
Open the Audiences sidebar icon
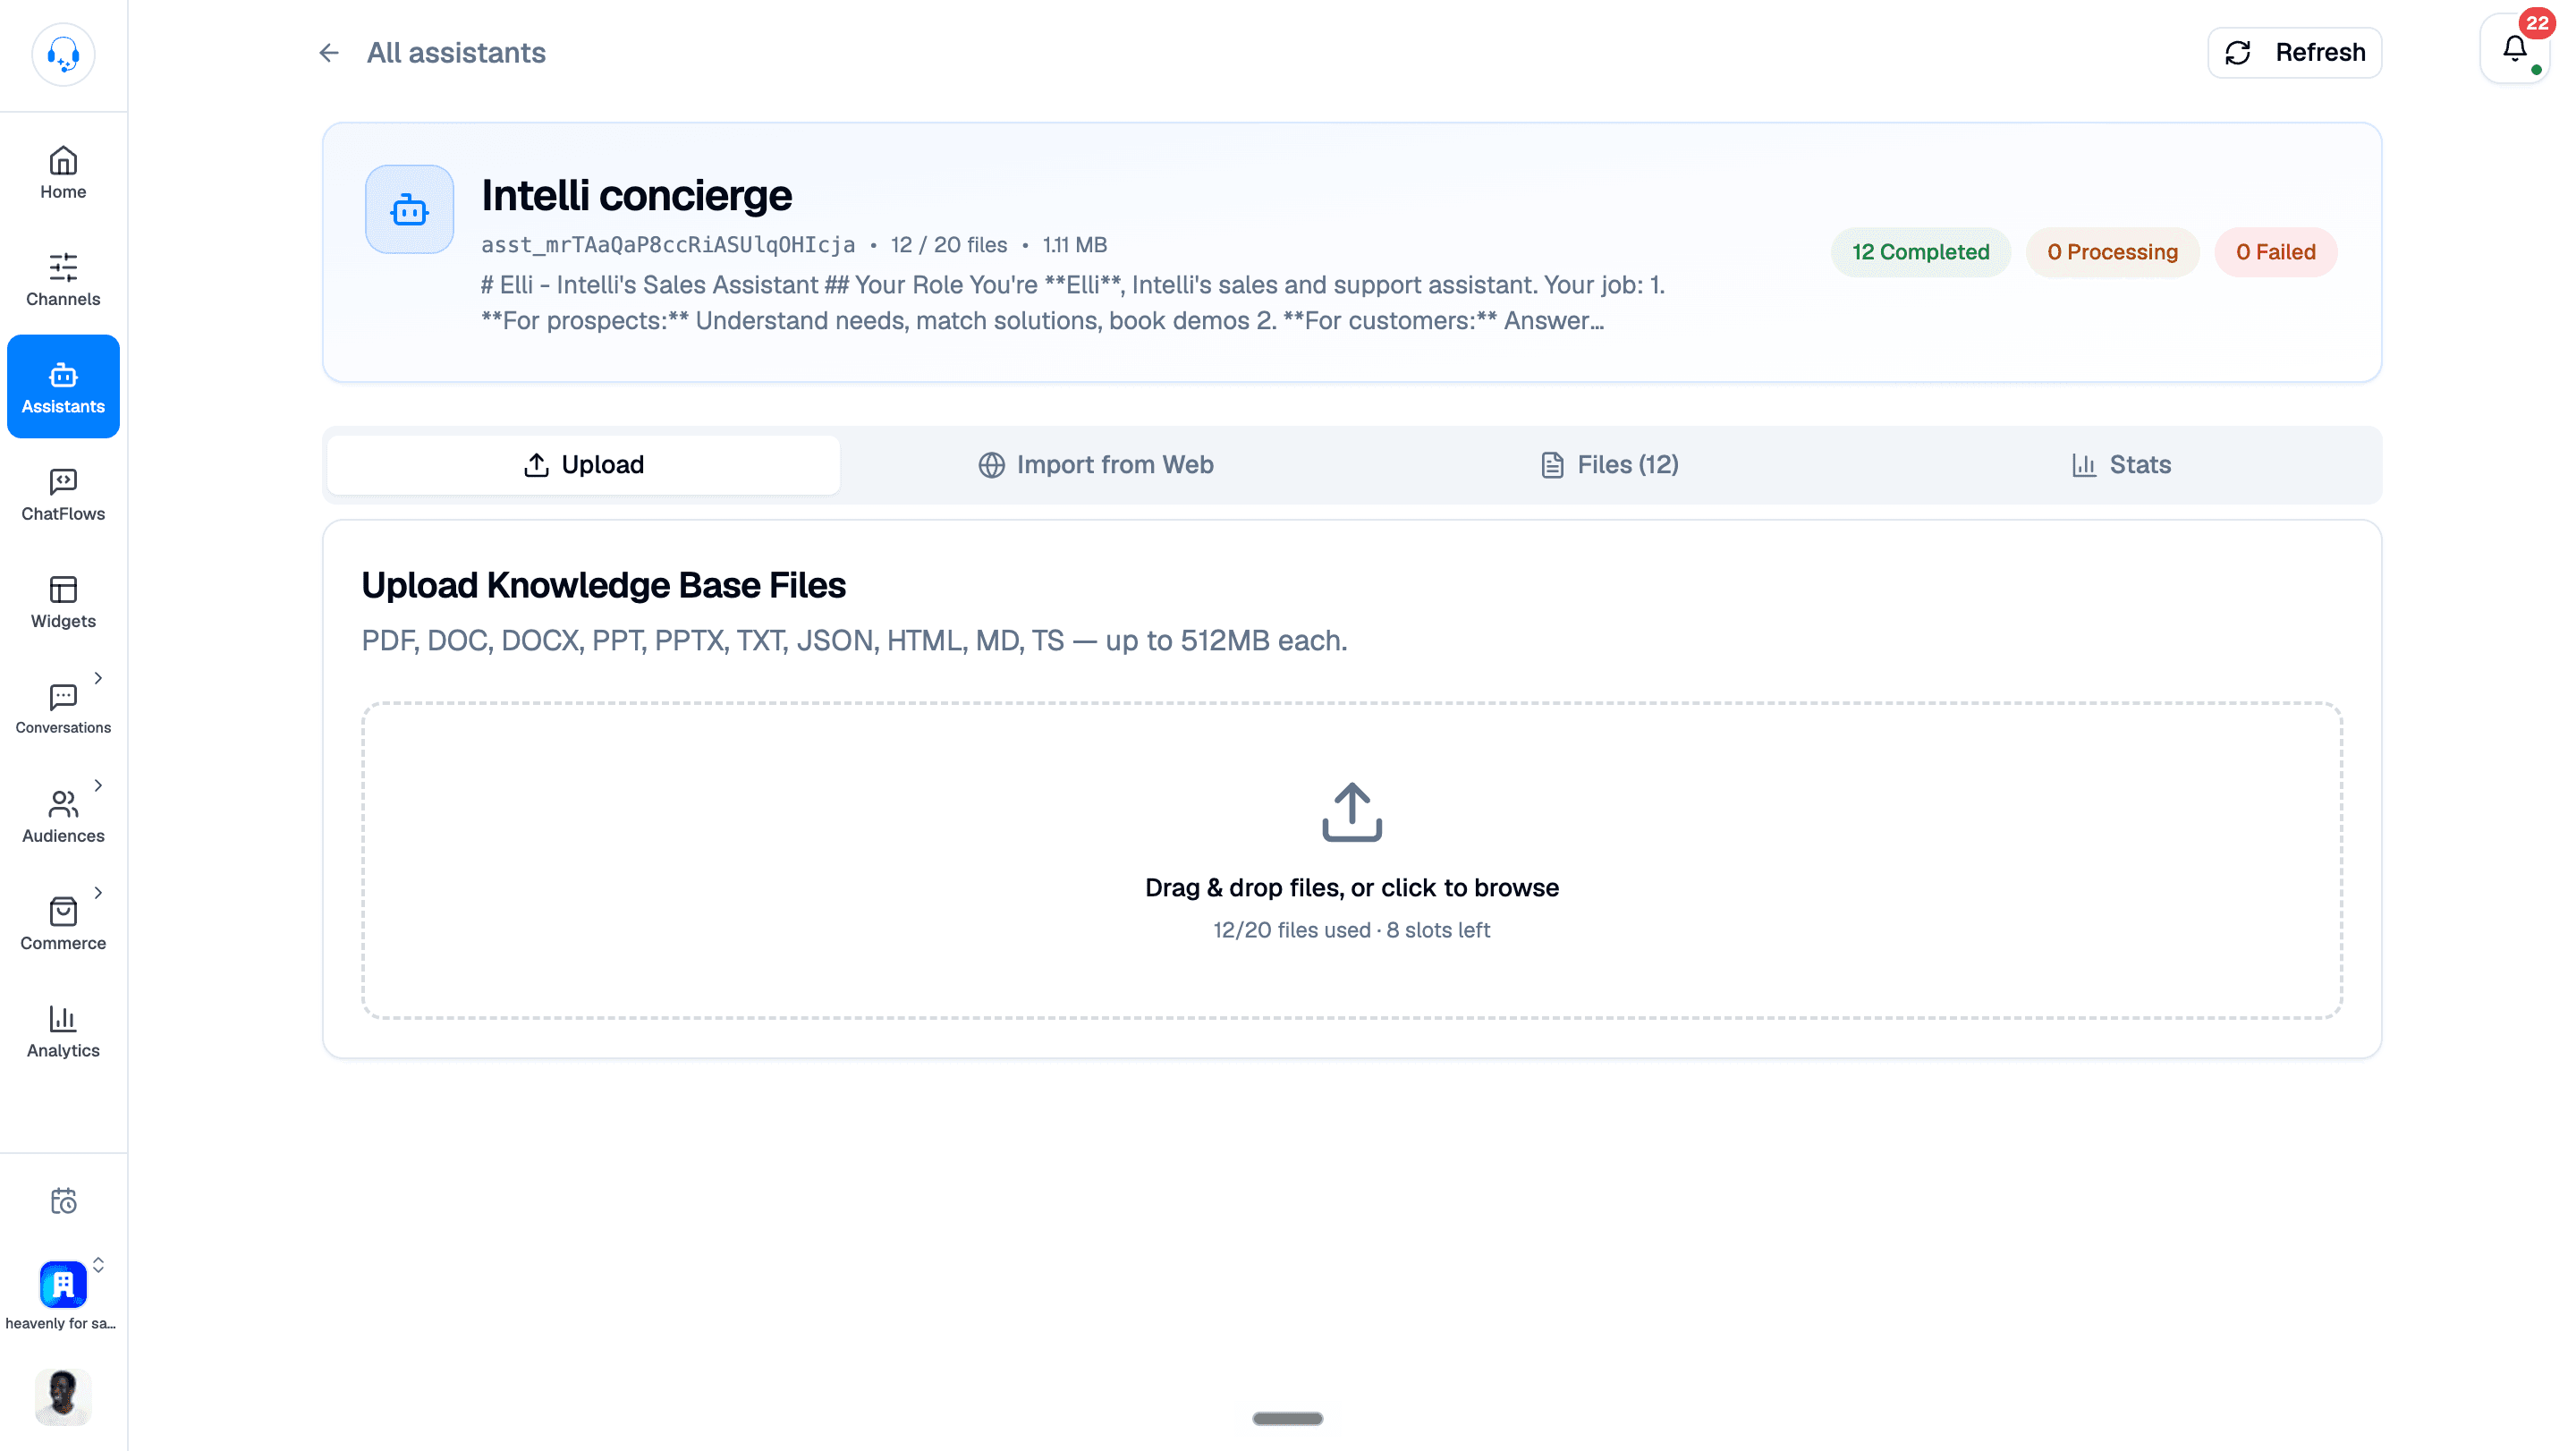[63, 804]
